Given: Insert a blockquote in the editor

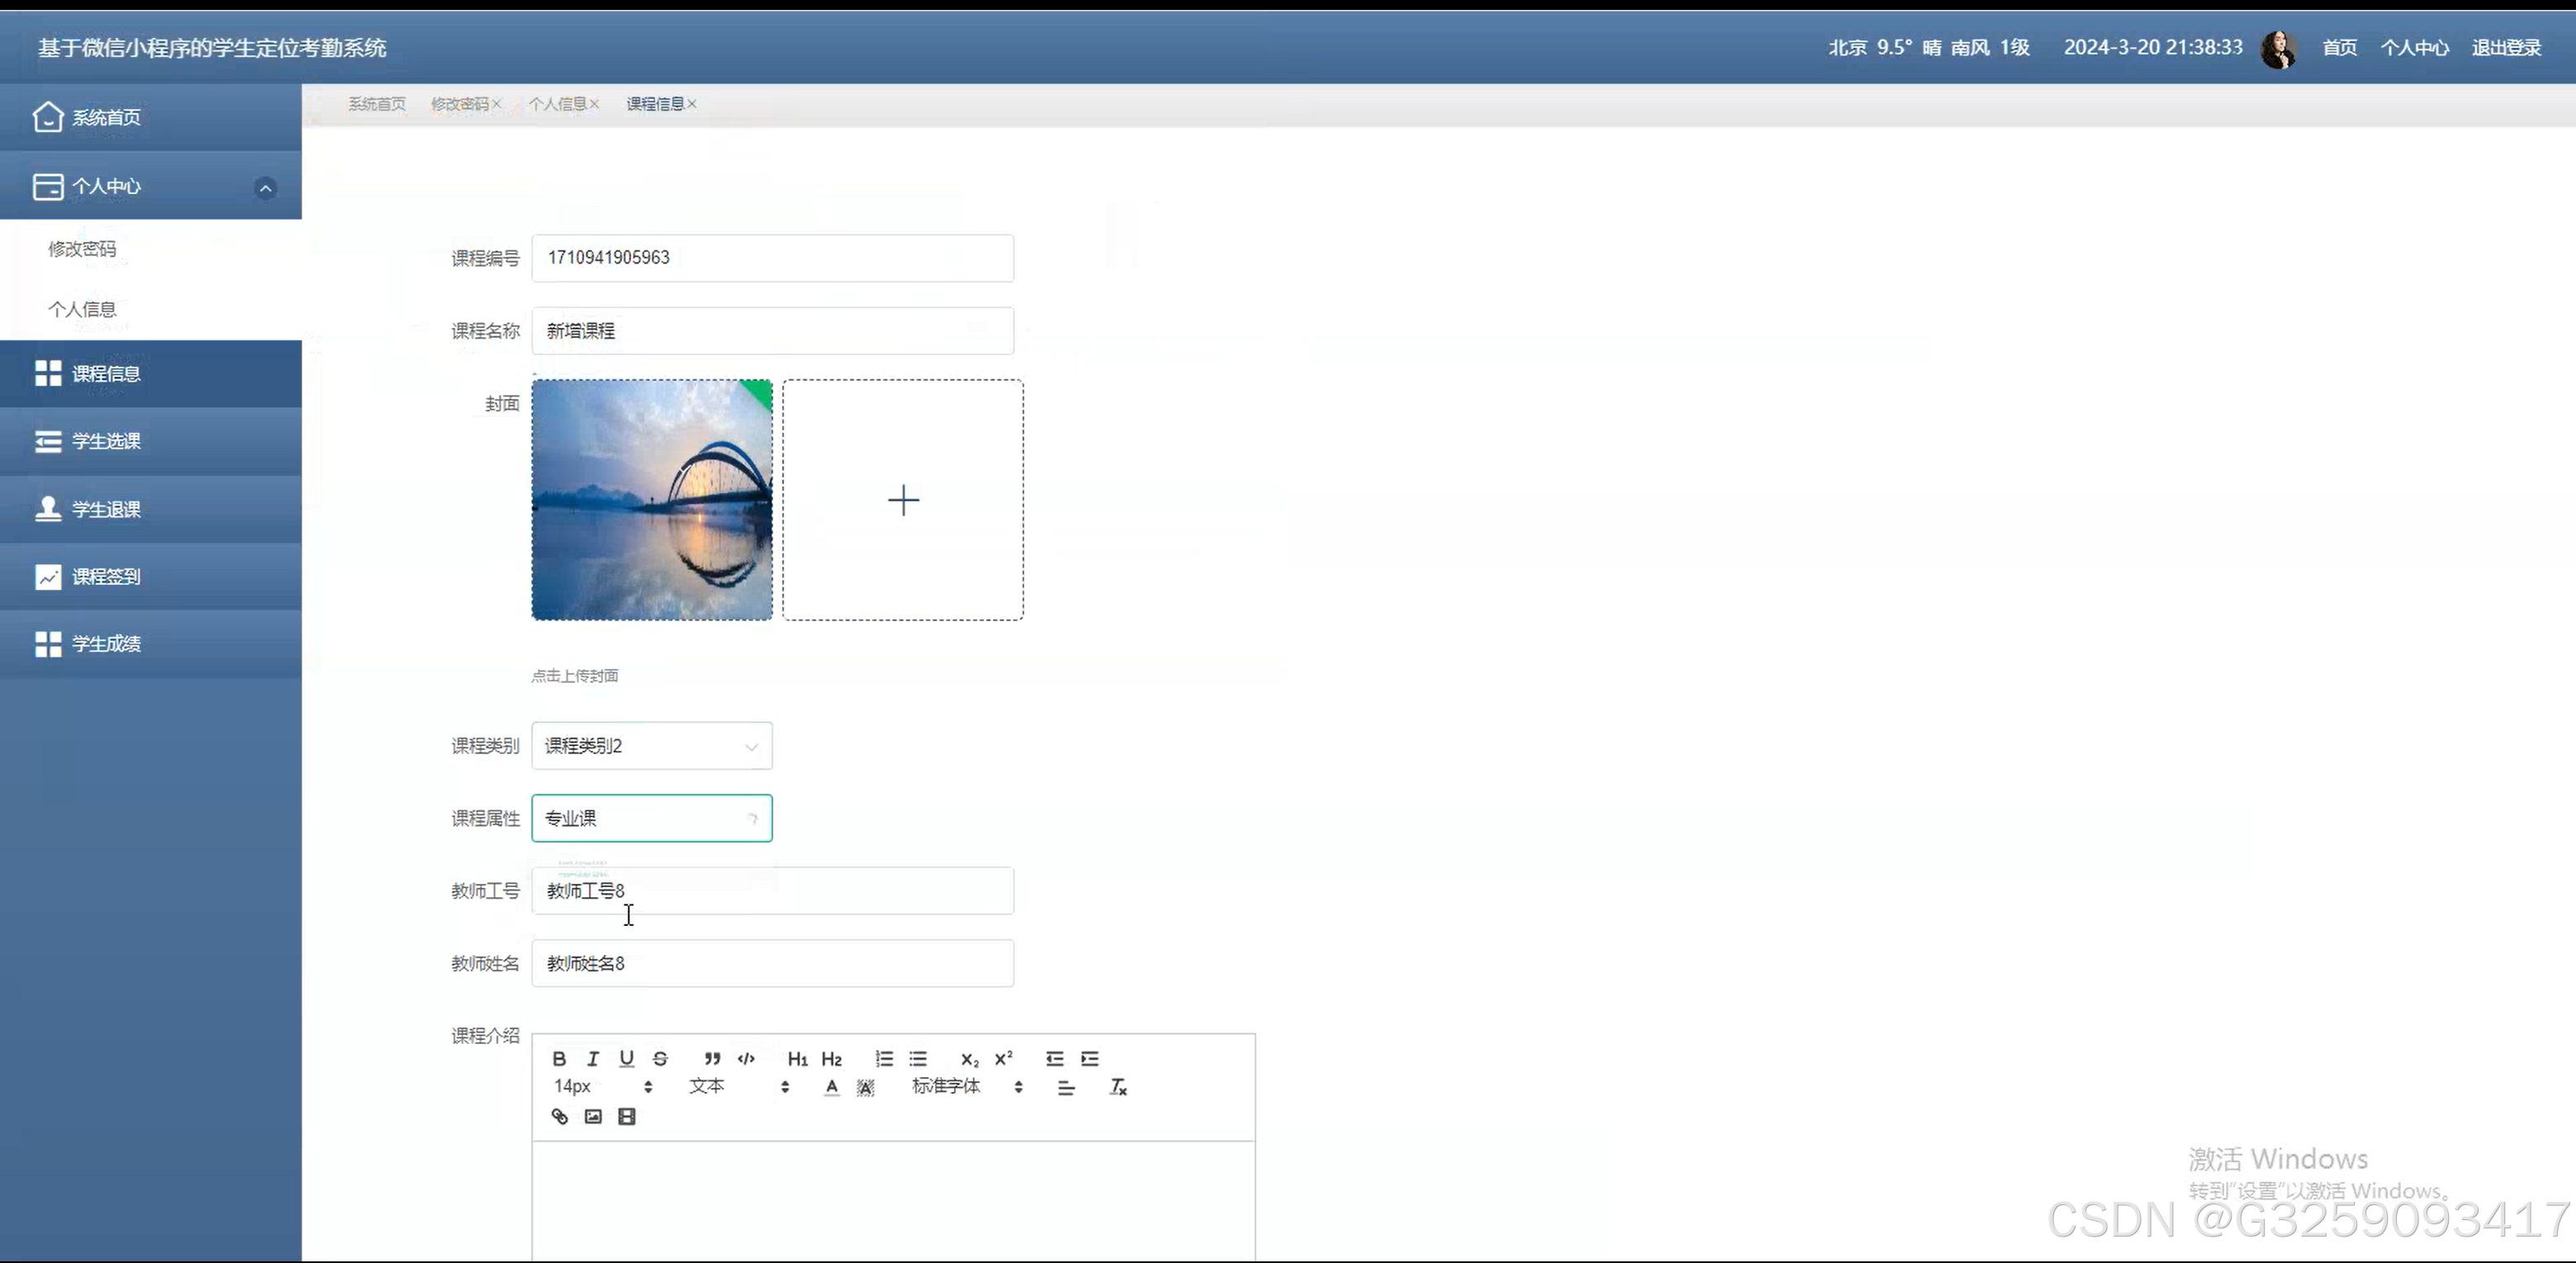Looking at the screenshot, I should (x=712, y=1058).
